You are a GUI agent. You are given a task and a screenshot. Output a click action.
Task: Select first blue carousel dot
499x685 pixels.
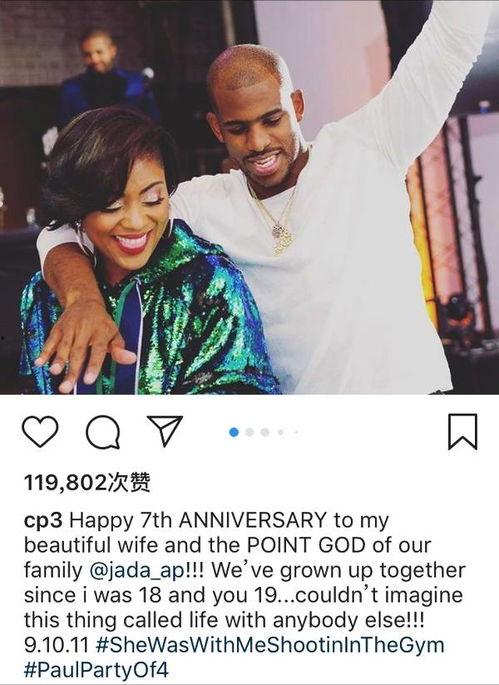234,432
